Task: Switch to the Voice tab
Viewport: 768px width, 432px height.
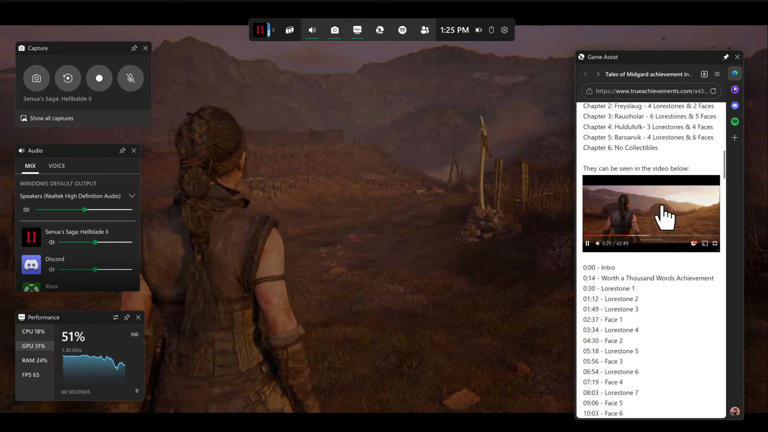Action: [57, 166]
